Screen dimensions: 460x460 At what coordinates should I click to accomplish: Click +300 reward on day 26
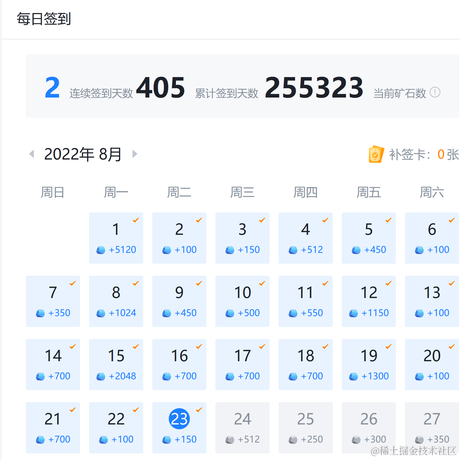point(375,439)
